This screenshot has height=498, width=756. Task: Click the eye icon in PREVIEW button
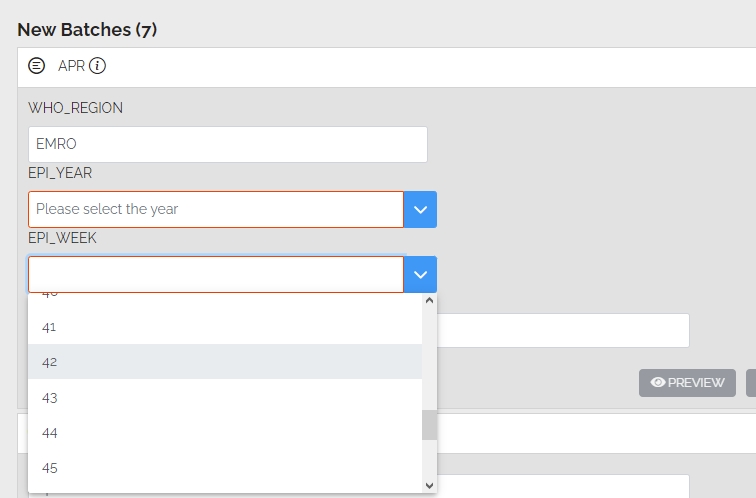[658, 382]
